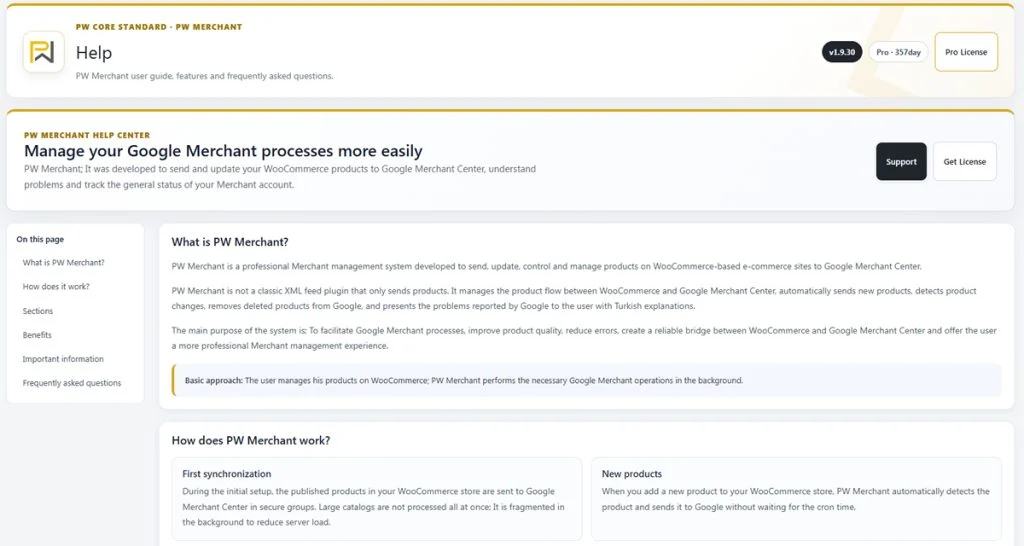Image resolution: width=1024 pixels, height=546 pixels.
Task: Click the Basic approach note box
Action: [x=586, y=380]
